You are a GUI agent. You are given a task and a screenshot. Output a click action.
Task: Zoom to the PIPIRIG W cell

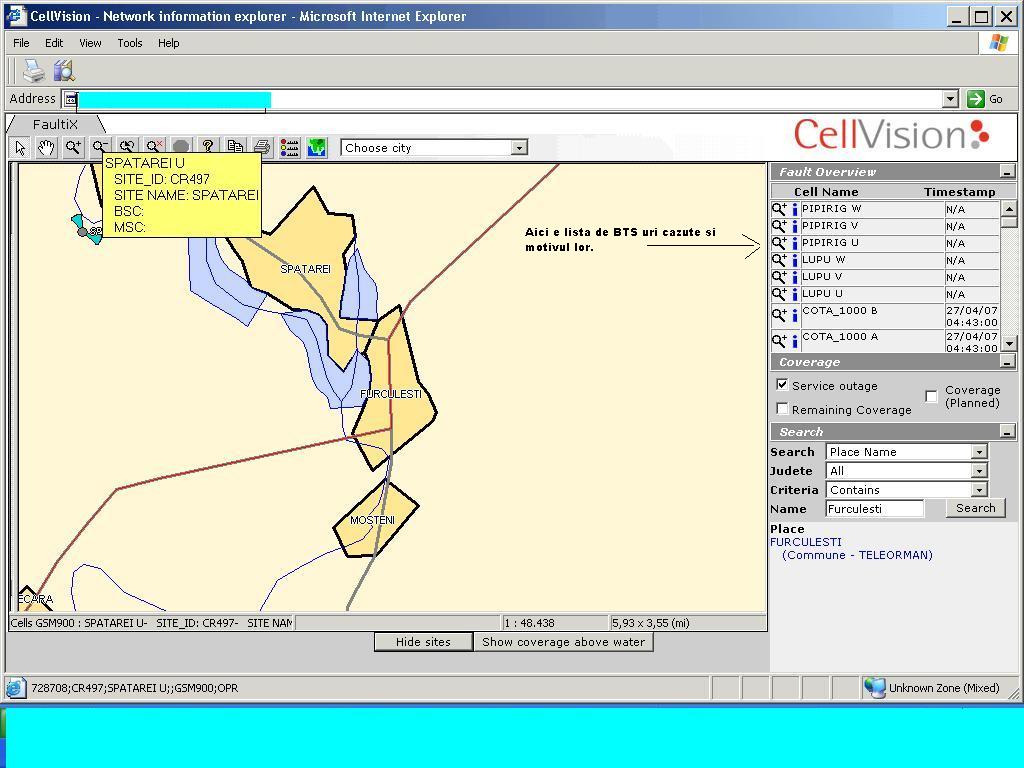pos(779,209)
